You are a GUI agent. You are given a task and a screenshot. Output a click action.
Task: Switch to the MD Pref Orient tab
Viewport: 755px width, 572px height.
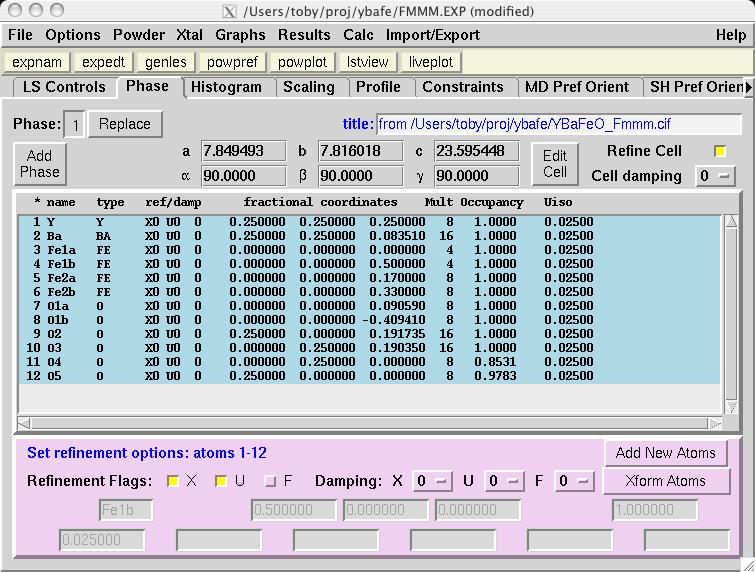click(x=577, y=87)
